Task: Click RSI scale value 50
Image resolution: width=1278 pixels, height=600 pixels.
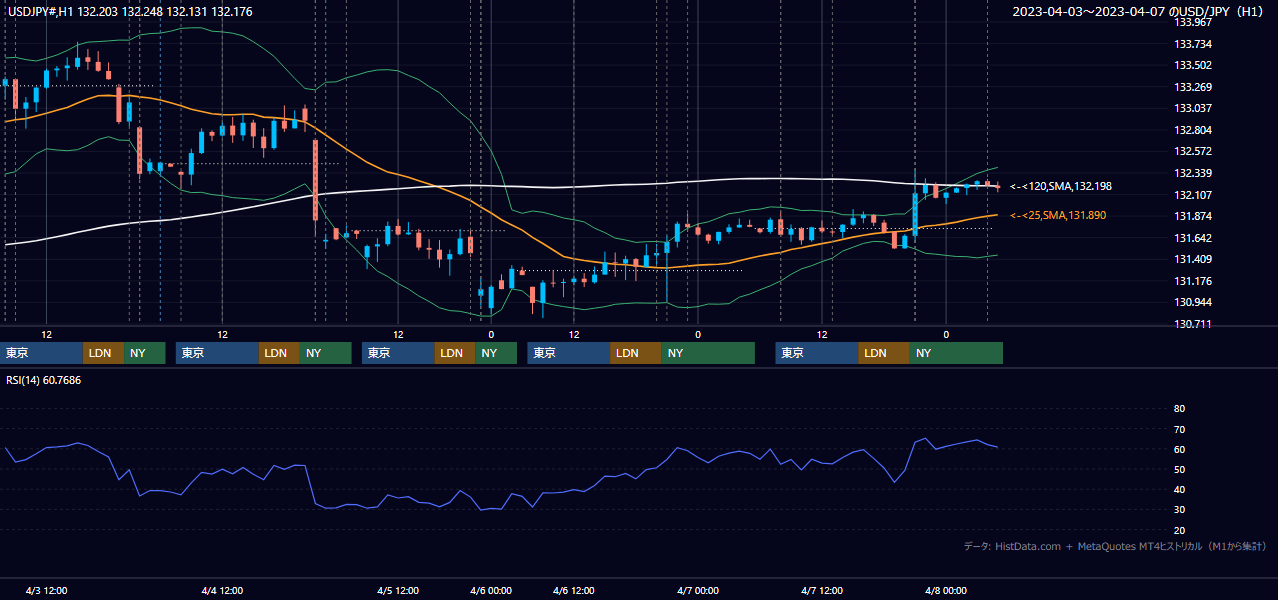Action: (x=1179, y=469)
